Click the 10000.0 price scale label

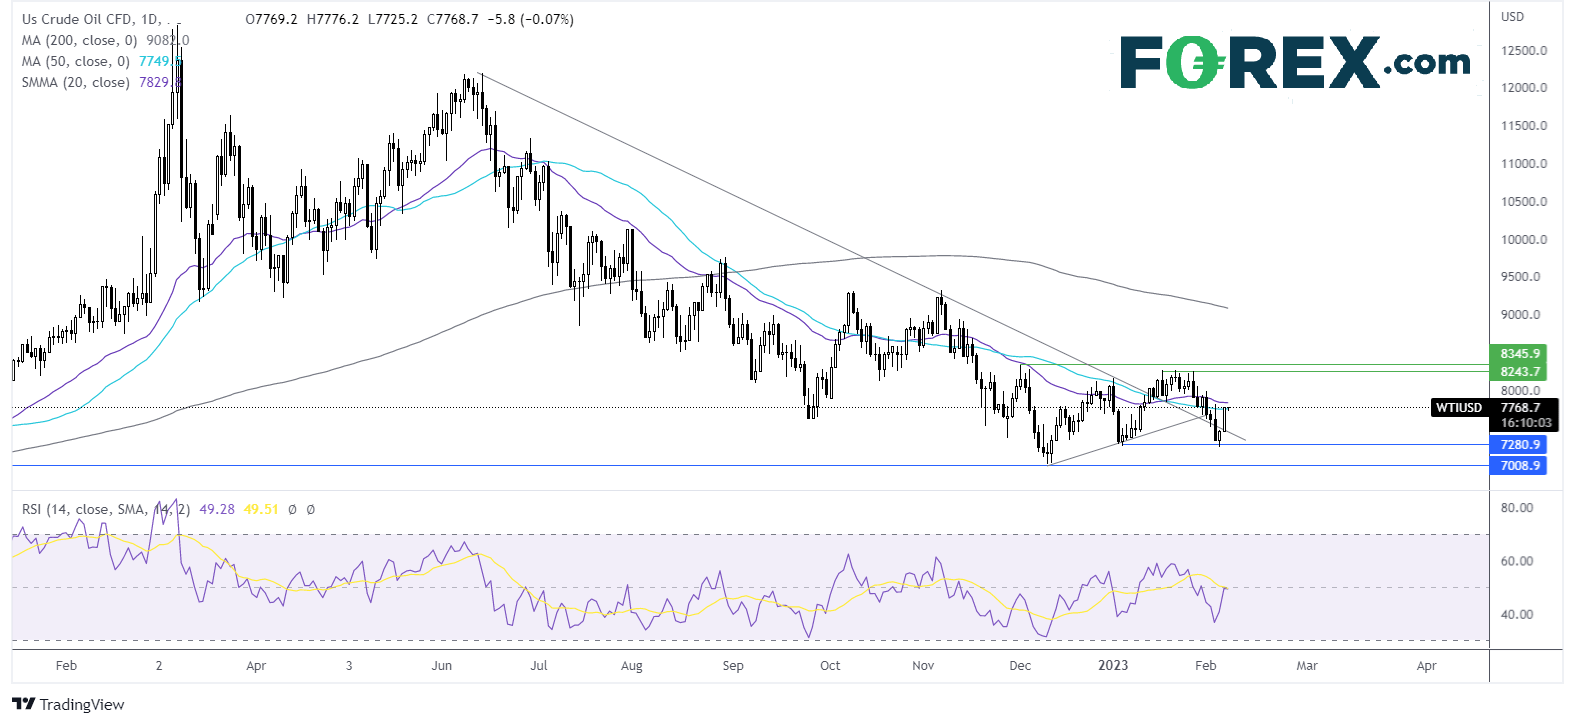coord(1524,239)
